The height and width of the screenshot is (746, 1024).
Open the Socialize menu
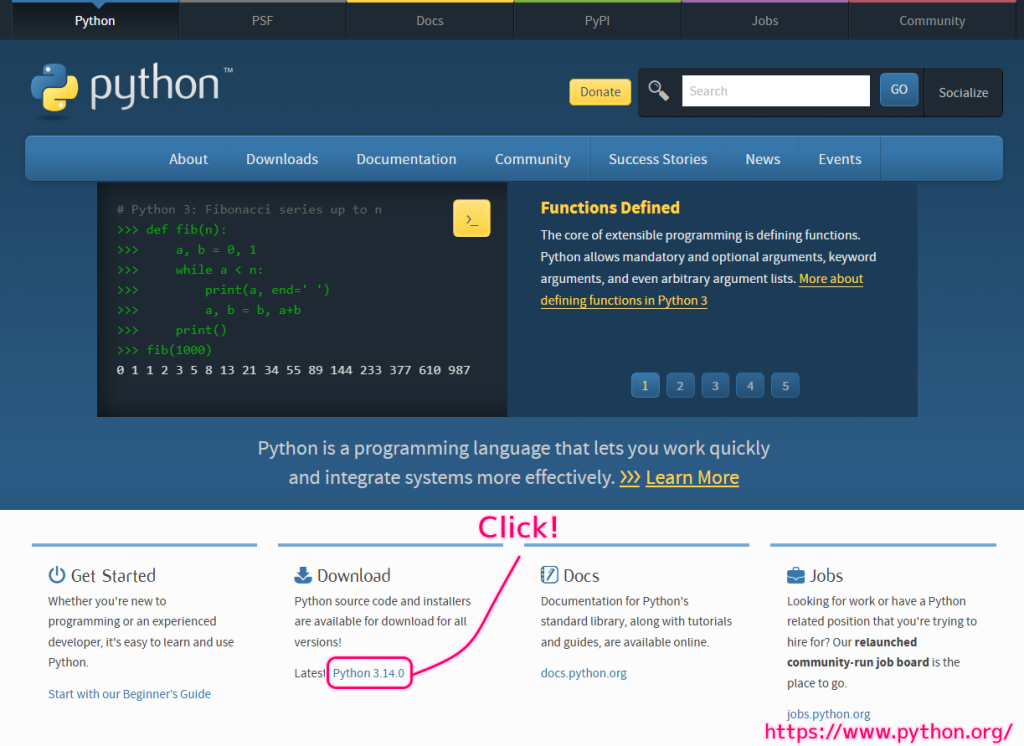click(x=962, y=92)
